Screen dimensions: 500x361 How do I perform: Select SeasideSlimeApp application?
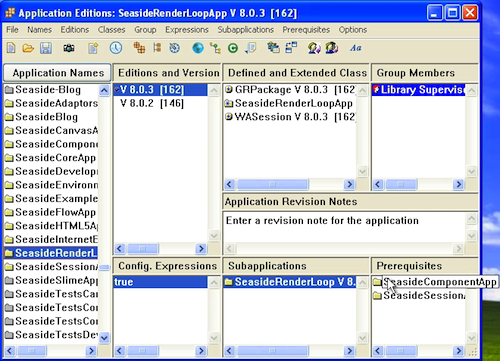51,280
